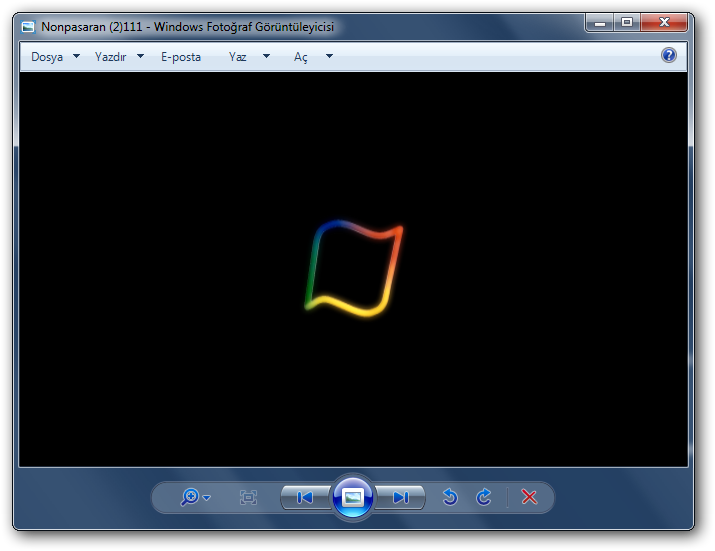
Task: Expand the Yaz dropdown arrow
Action: pyautogui.click(x=266, y=56)
